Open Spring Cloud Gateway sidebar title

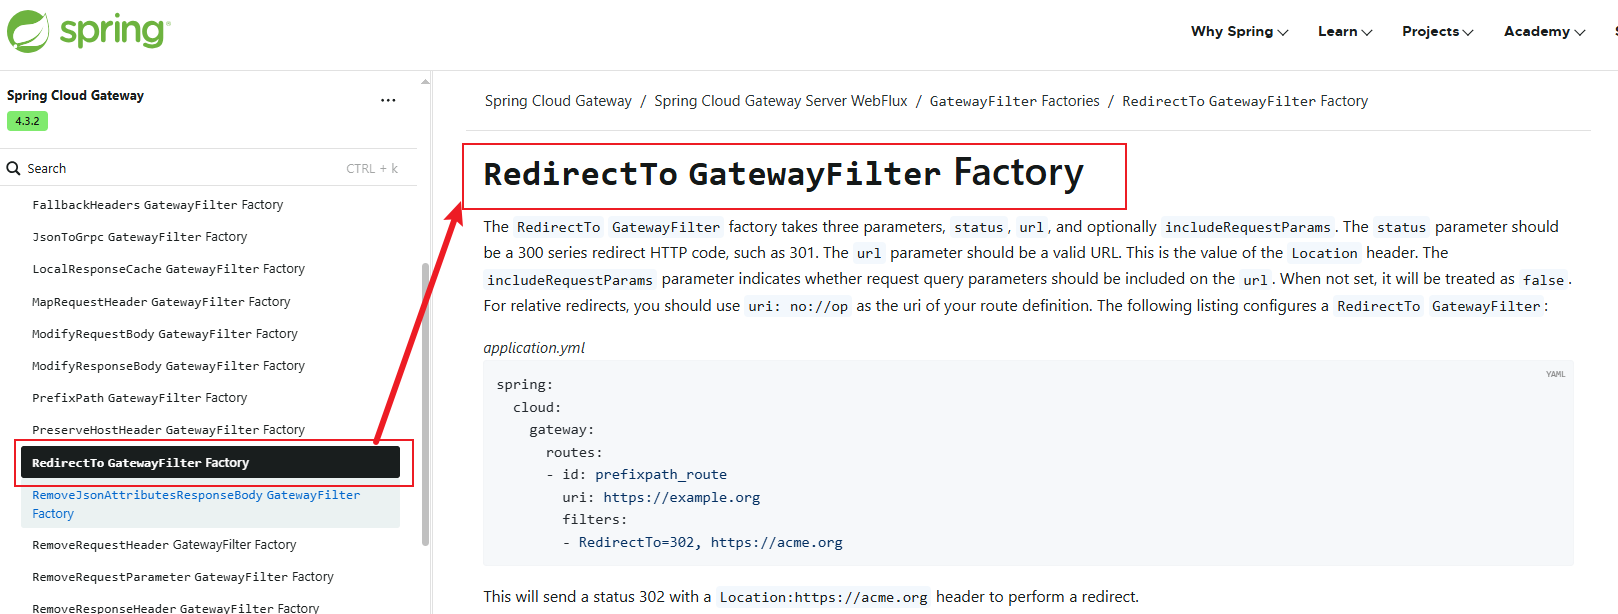pos(75,96)
